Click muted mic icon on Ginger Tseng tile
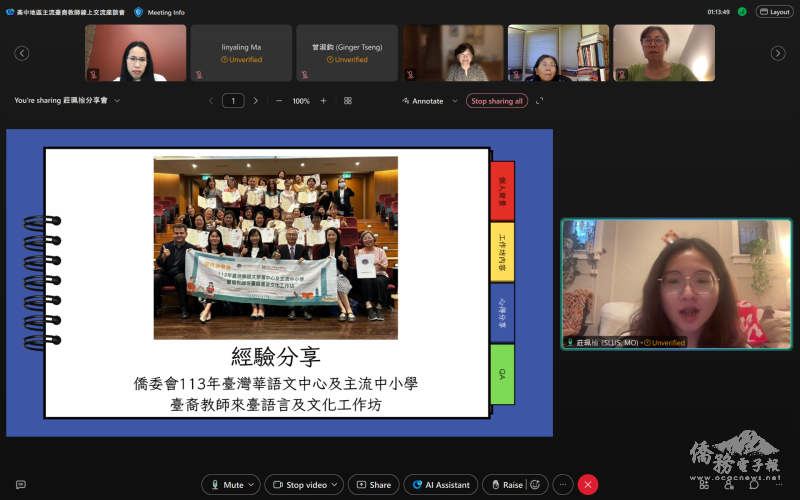Viewport: 800px width, 500px height. pos(305,74)
